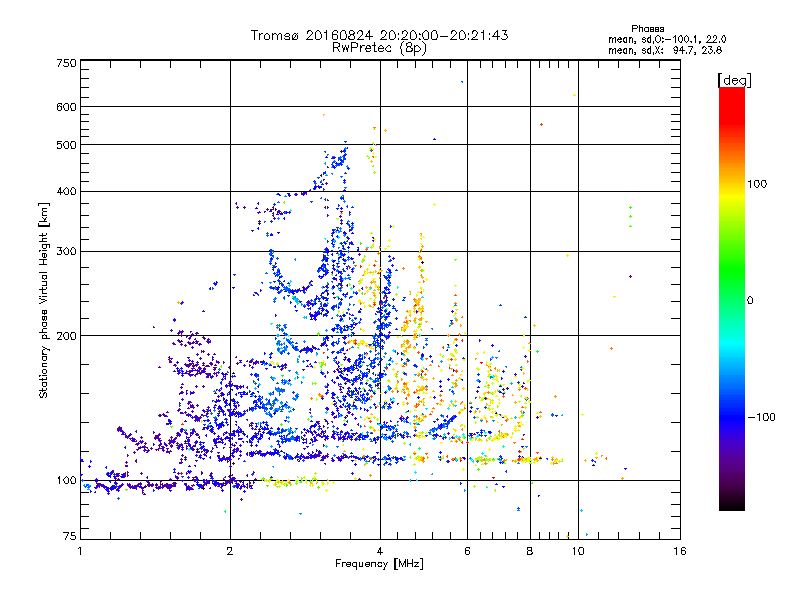
Task: Click x-axis tick label '1'
Action: tap(80, 551)
